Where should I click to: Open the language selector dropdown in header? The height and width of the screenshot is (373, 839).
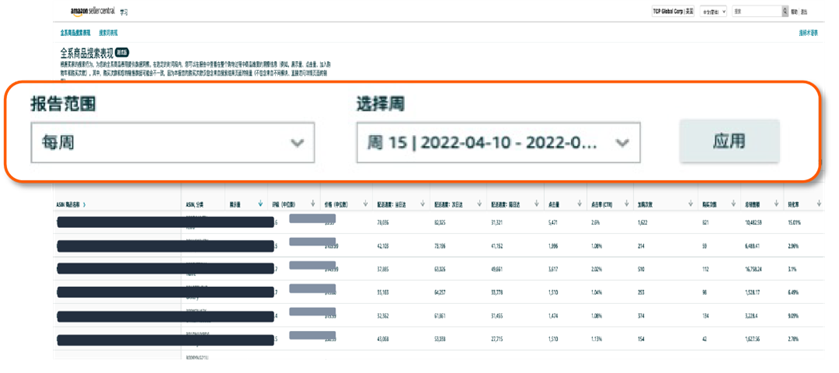713,11
